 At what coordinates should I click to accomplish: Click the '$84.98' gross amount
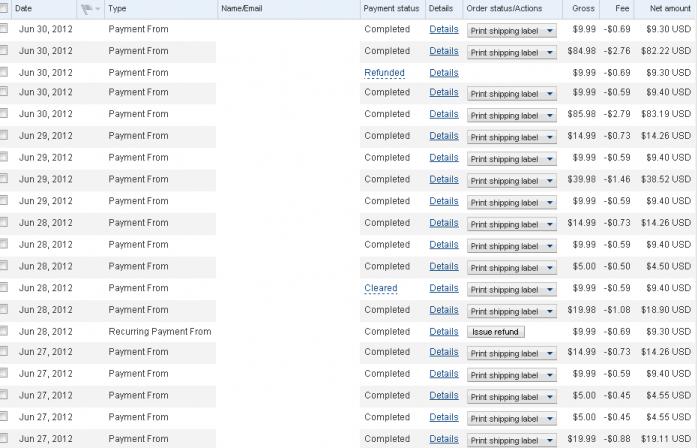pos(581,51)
